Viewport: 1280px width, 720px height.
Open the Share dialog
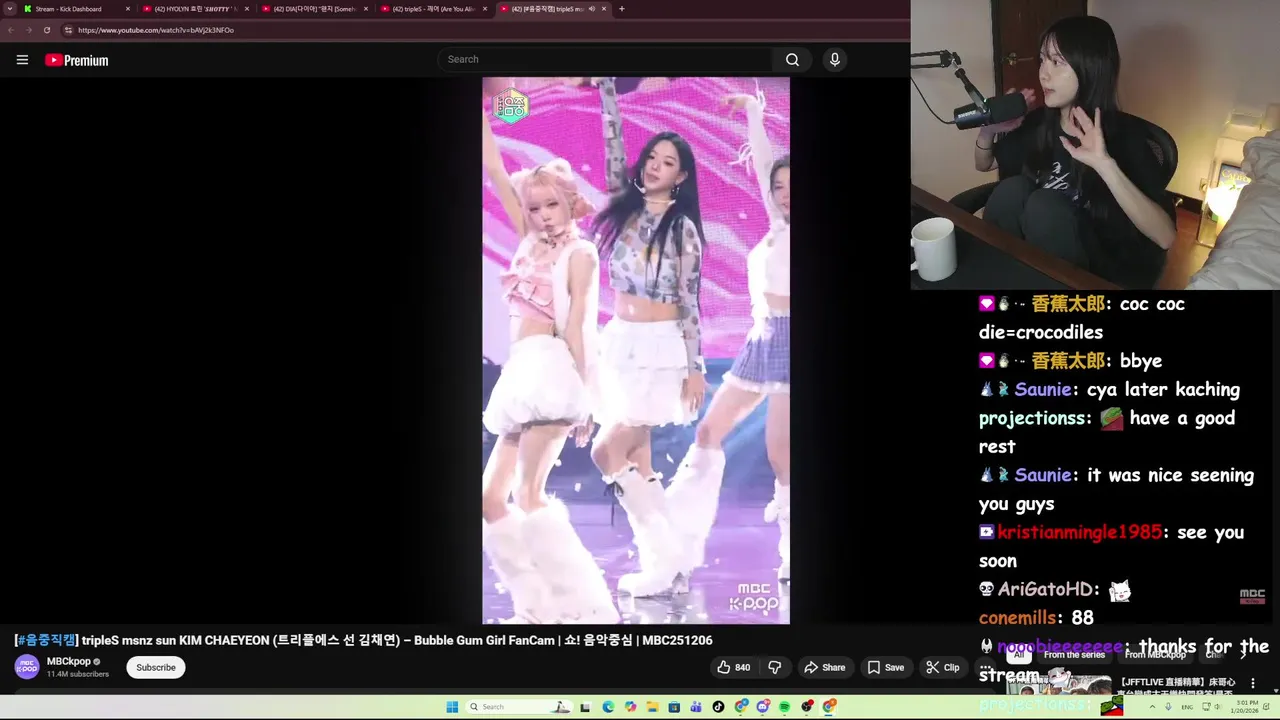825,667
